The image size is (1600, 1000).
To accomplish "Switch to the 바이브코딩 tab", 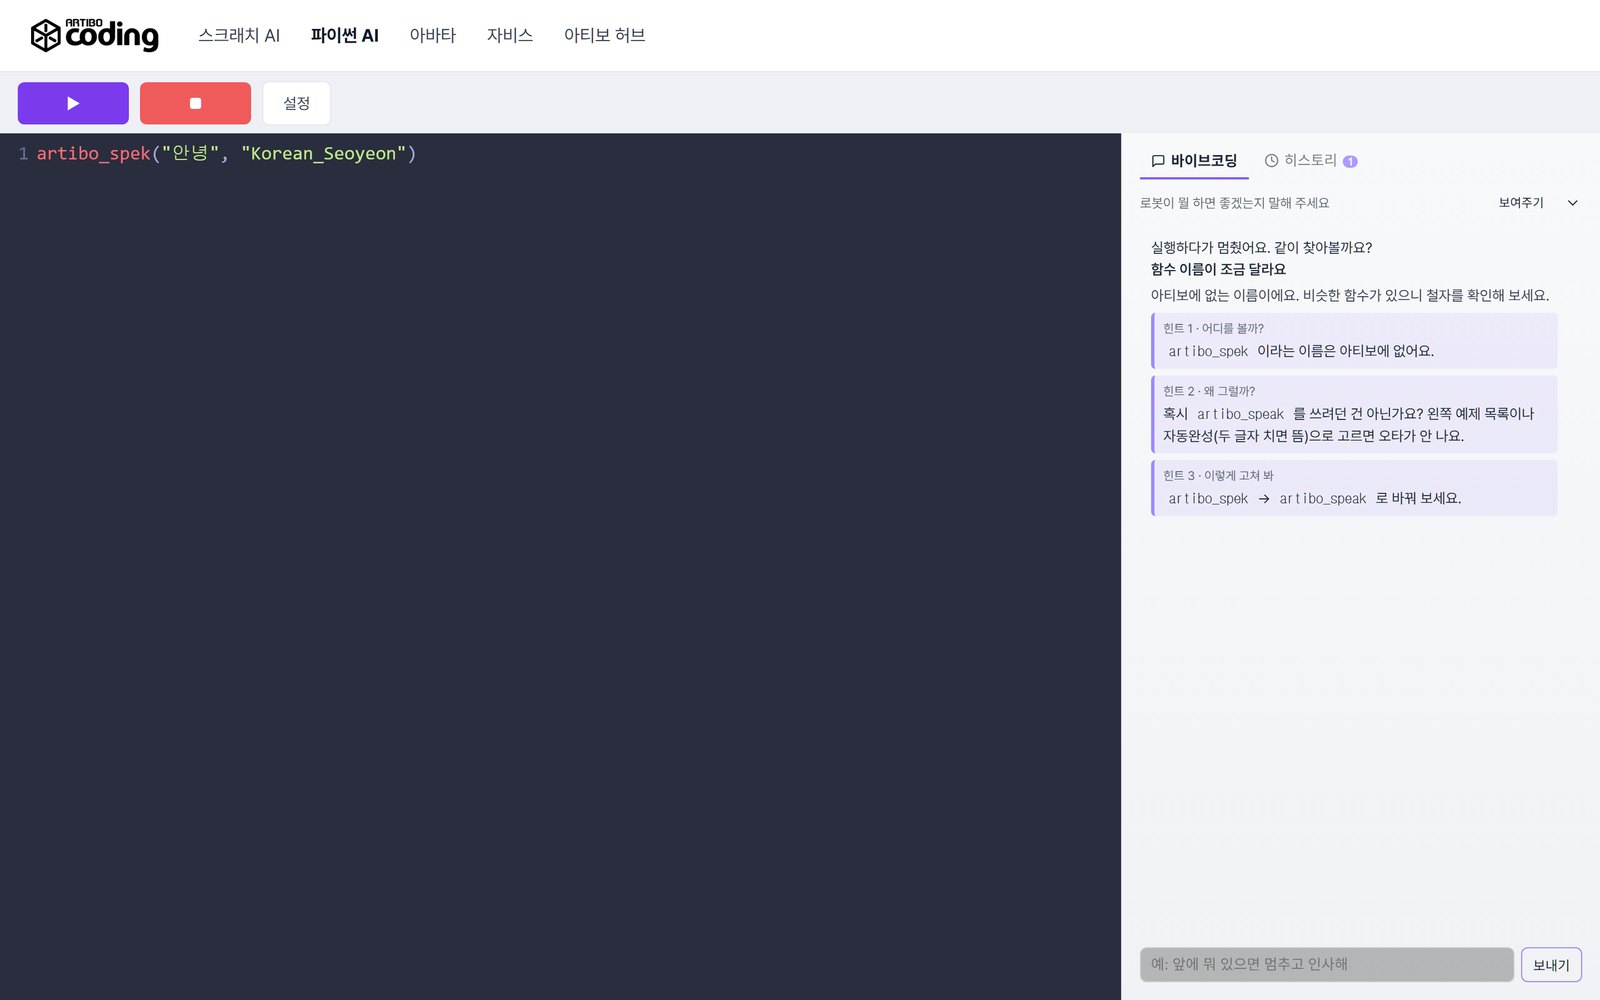I will click(1194, 160).
